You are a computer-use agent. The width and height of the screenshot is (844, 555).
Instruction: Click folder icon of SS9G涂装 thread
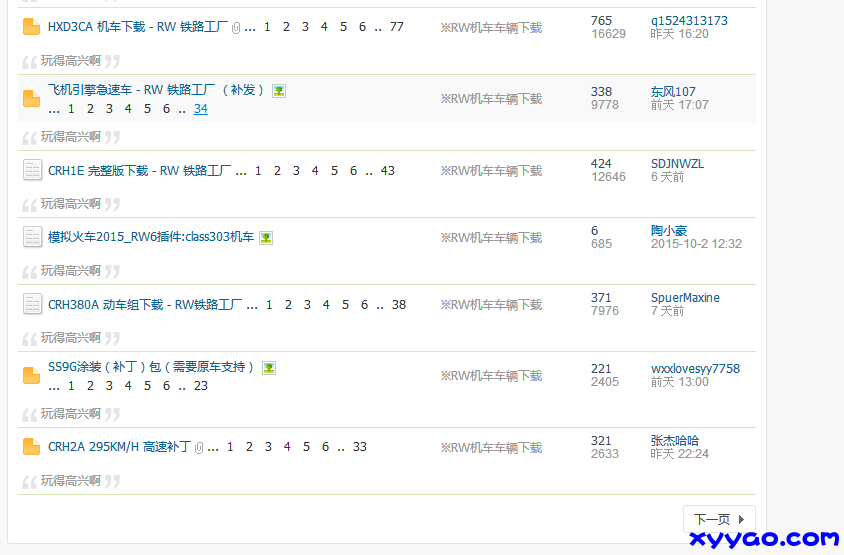(x=32, y=375)
